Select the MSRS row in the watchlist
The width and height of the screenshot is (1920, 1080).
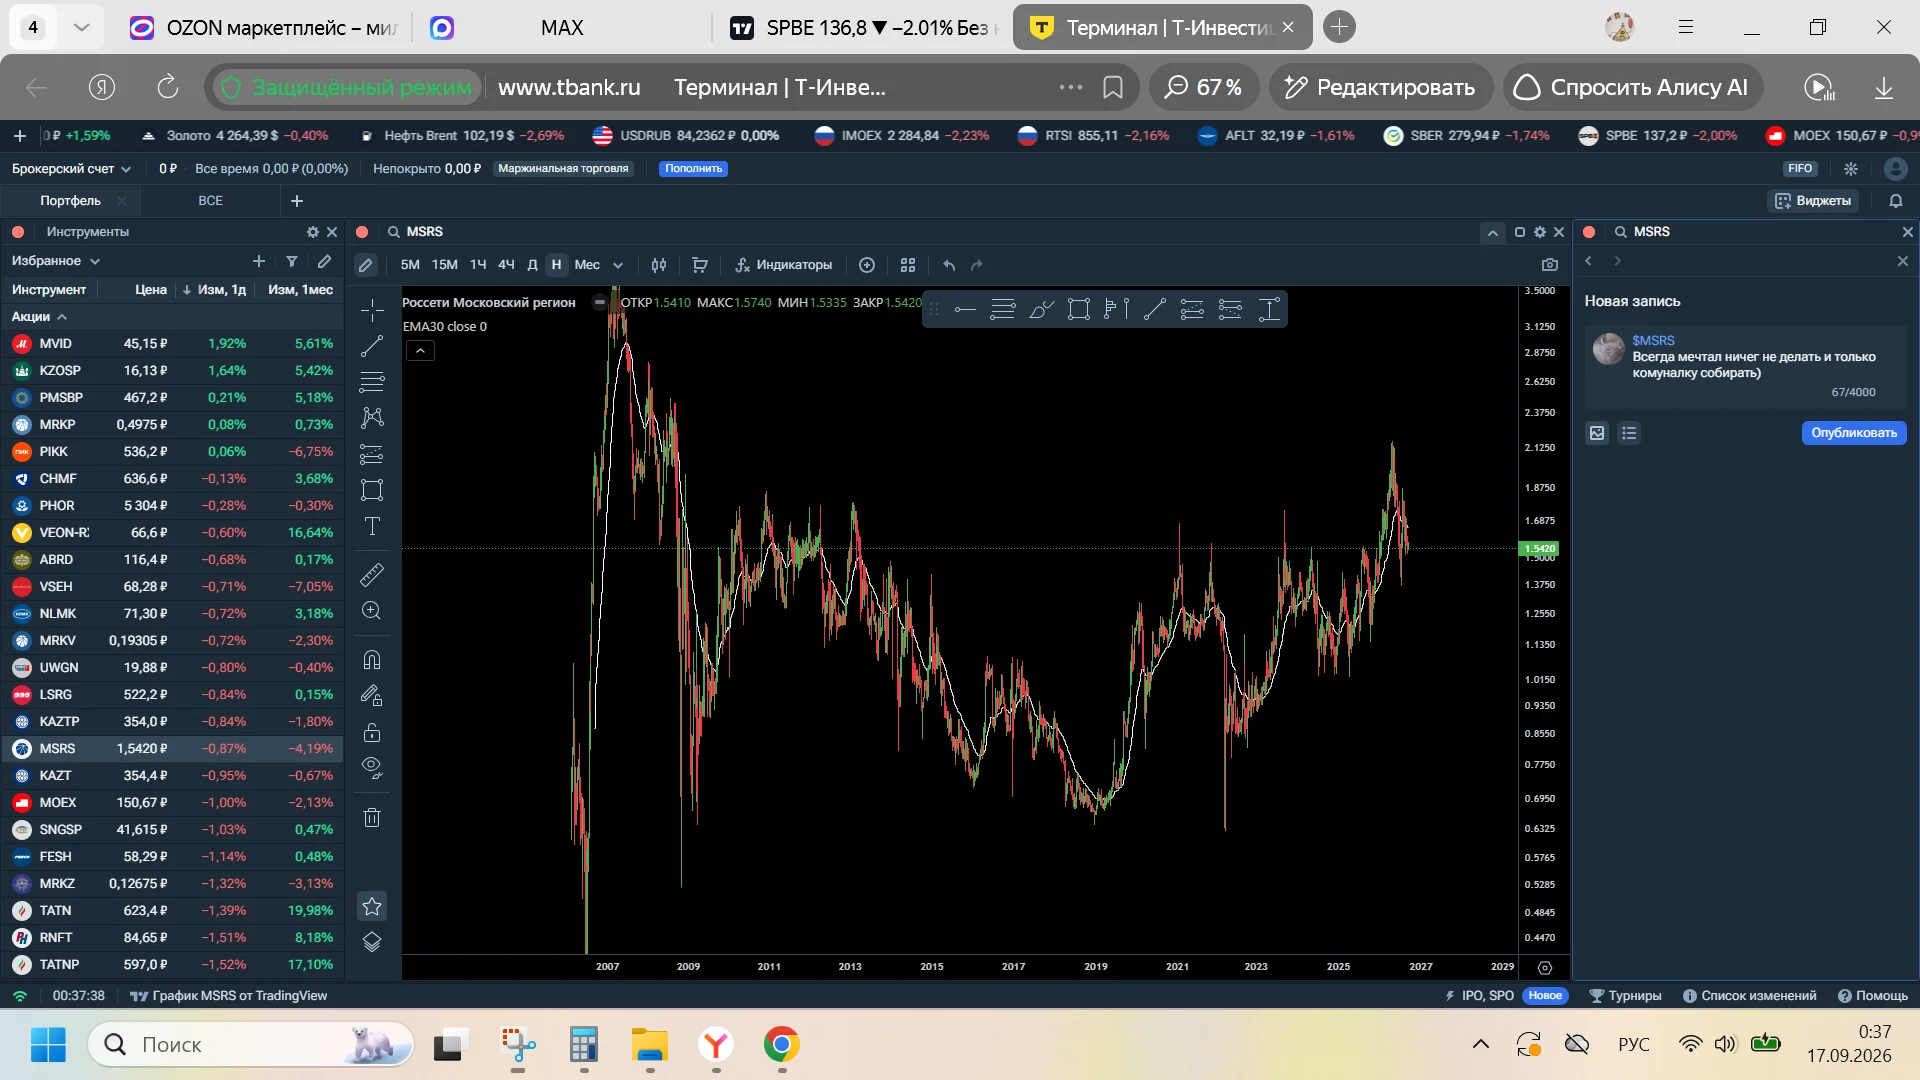(x=172, y=749)
